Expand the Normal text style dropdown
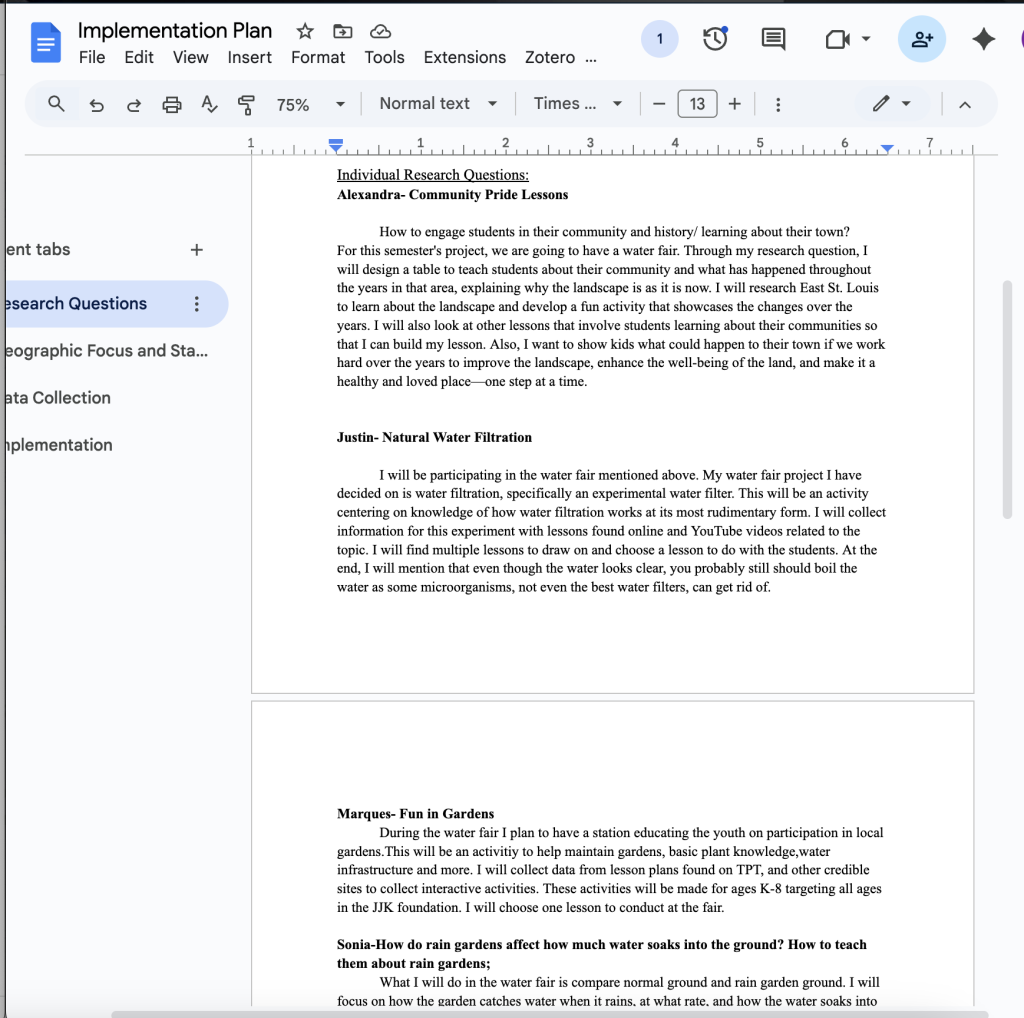 click(438, 104)
